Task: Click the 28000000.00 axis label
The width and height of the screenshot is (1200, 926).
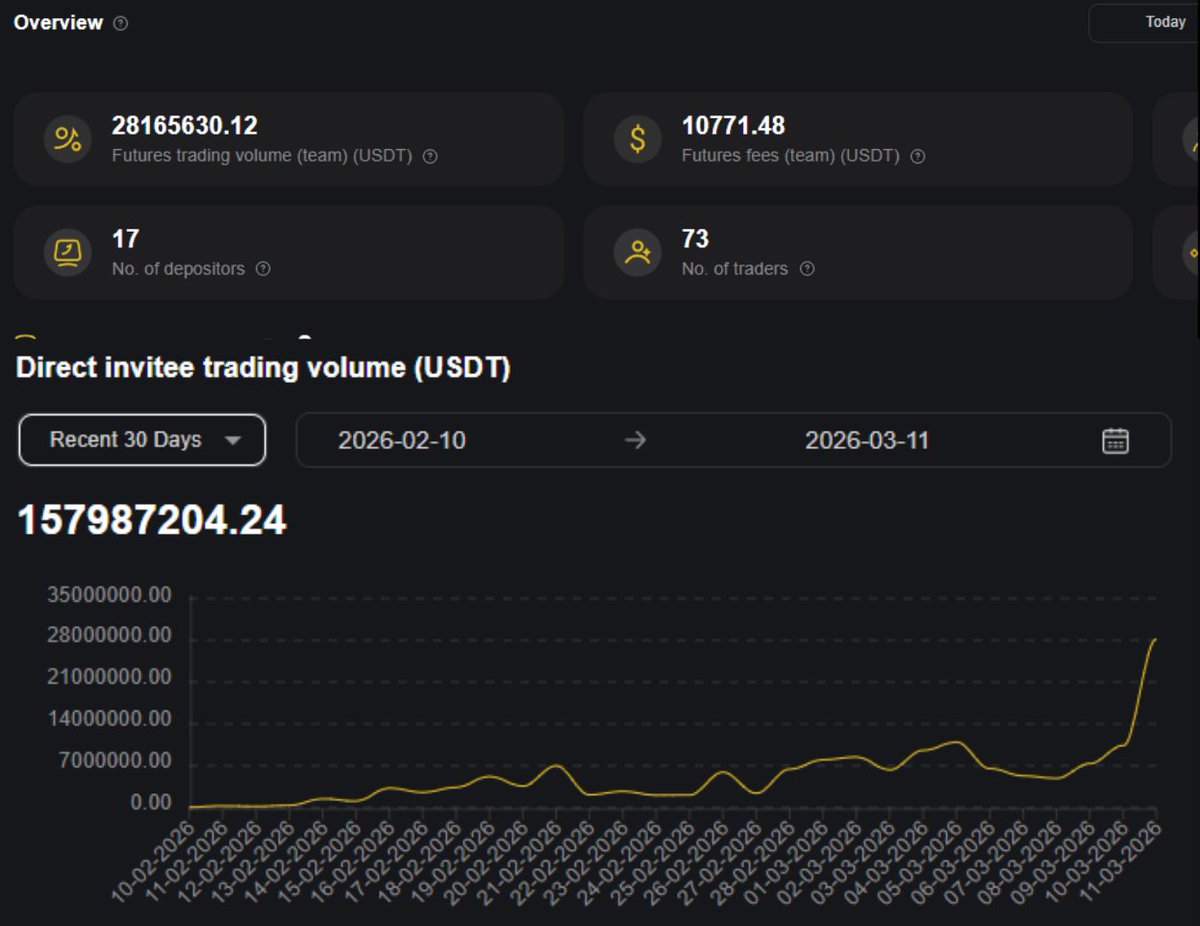Action: [x=109, y=637]
